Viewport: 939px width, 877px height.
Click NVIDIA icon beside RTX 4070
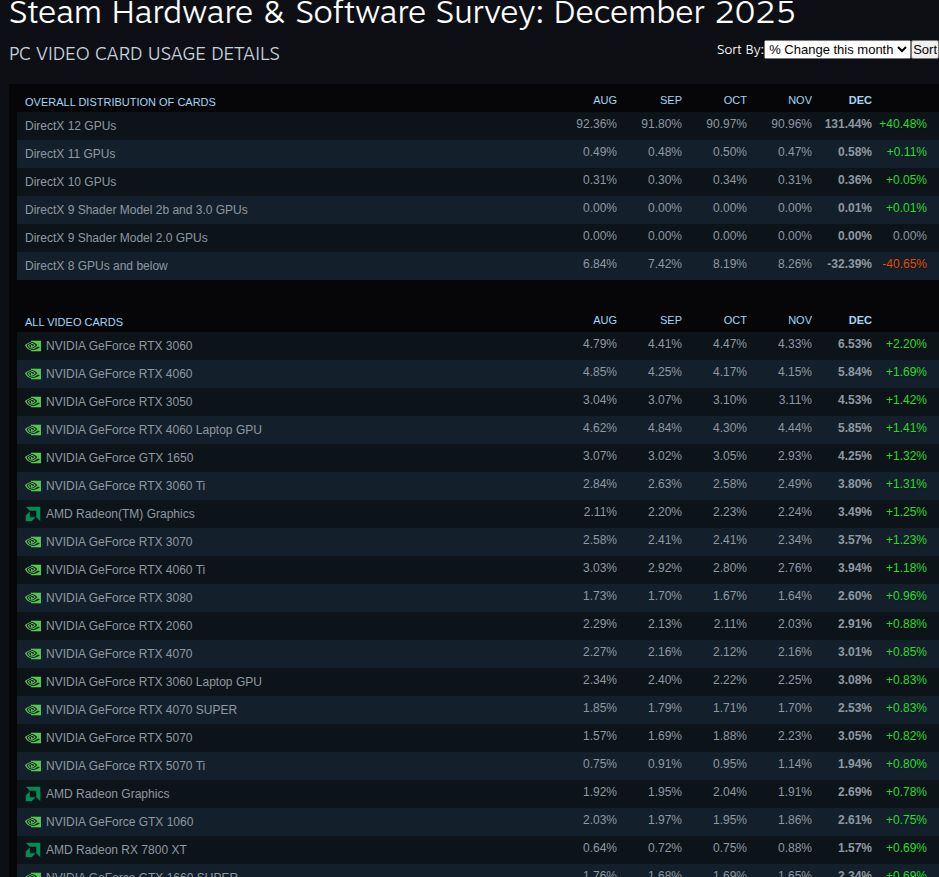point(33,654)
